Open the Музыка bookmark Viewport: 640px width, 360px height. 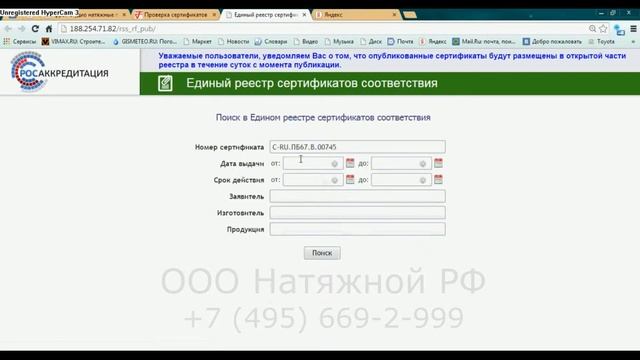[x=339, y=41]
